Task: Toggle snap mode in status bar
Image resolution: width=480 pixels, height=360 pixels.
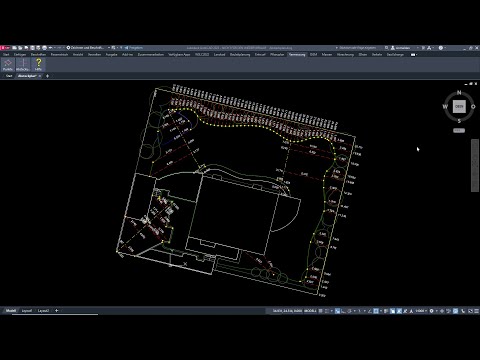Action: (x=327, y=311)
